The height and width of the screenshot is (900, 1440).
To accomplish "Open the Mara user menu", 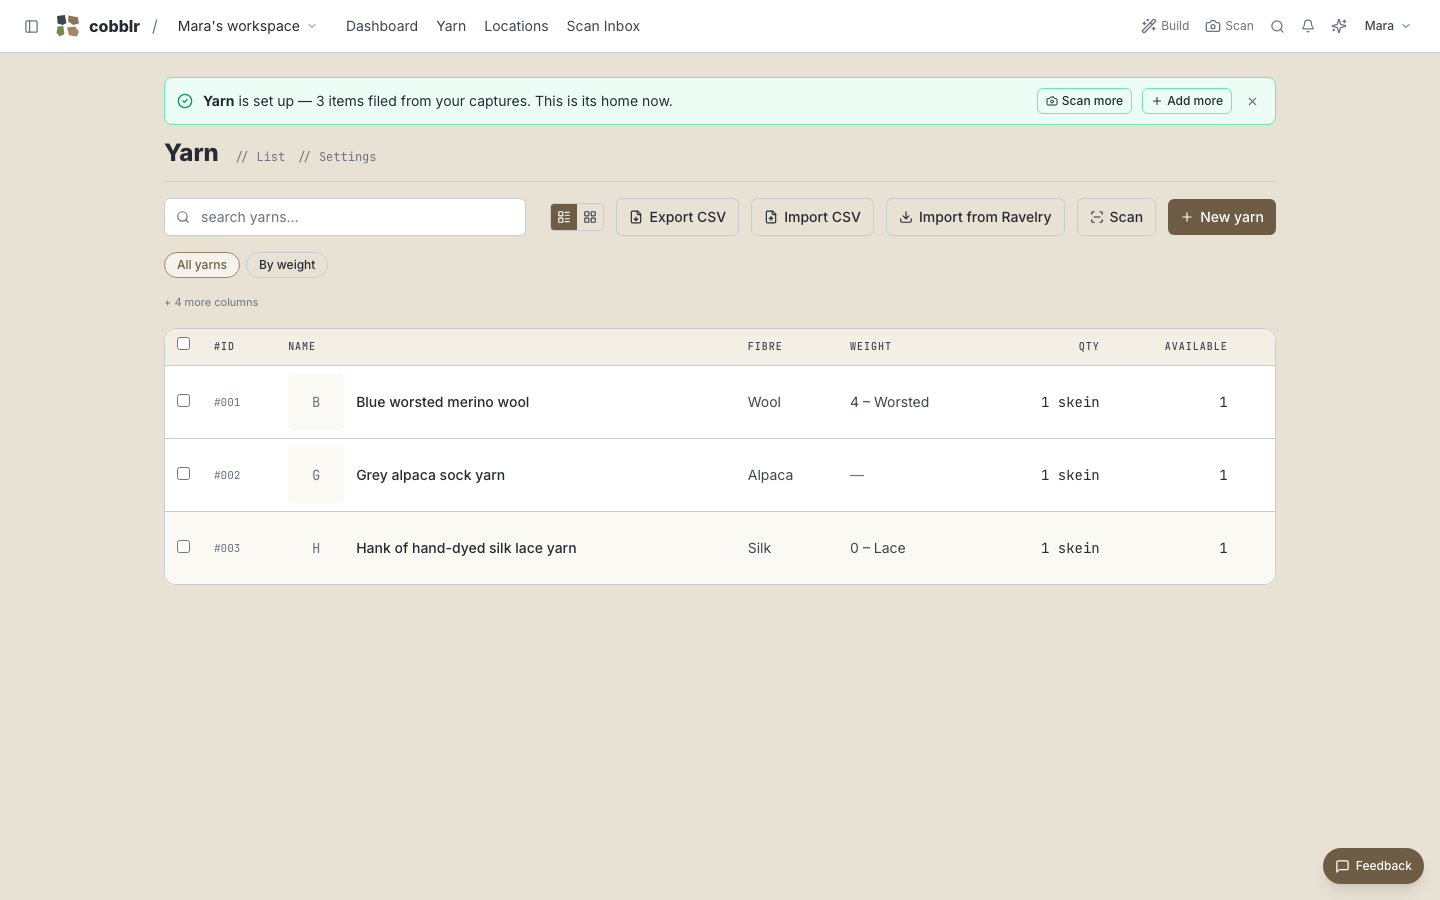I will 1387,26.
